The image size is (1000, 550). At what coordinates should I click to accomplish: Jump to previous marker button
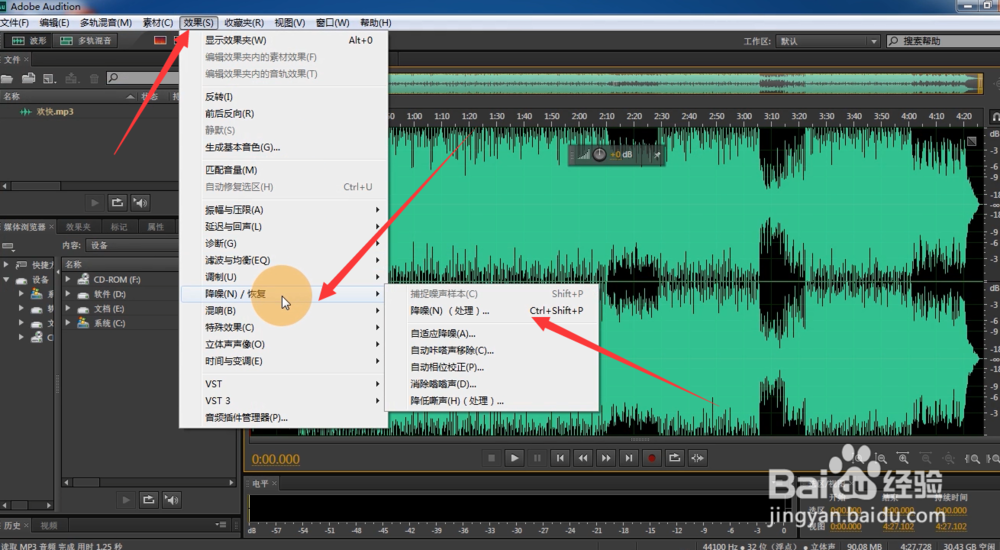[x=560, y=458]
